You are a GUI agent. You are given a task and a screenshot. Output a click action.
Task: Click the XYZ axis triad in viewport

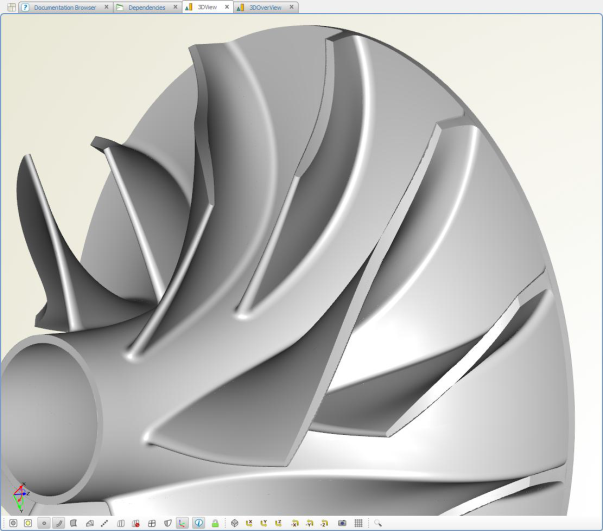(20, 496)
